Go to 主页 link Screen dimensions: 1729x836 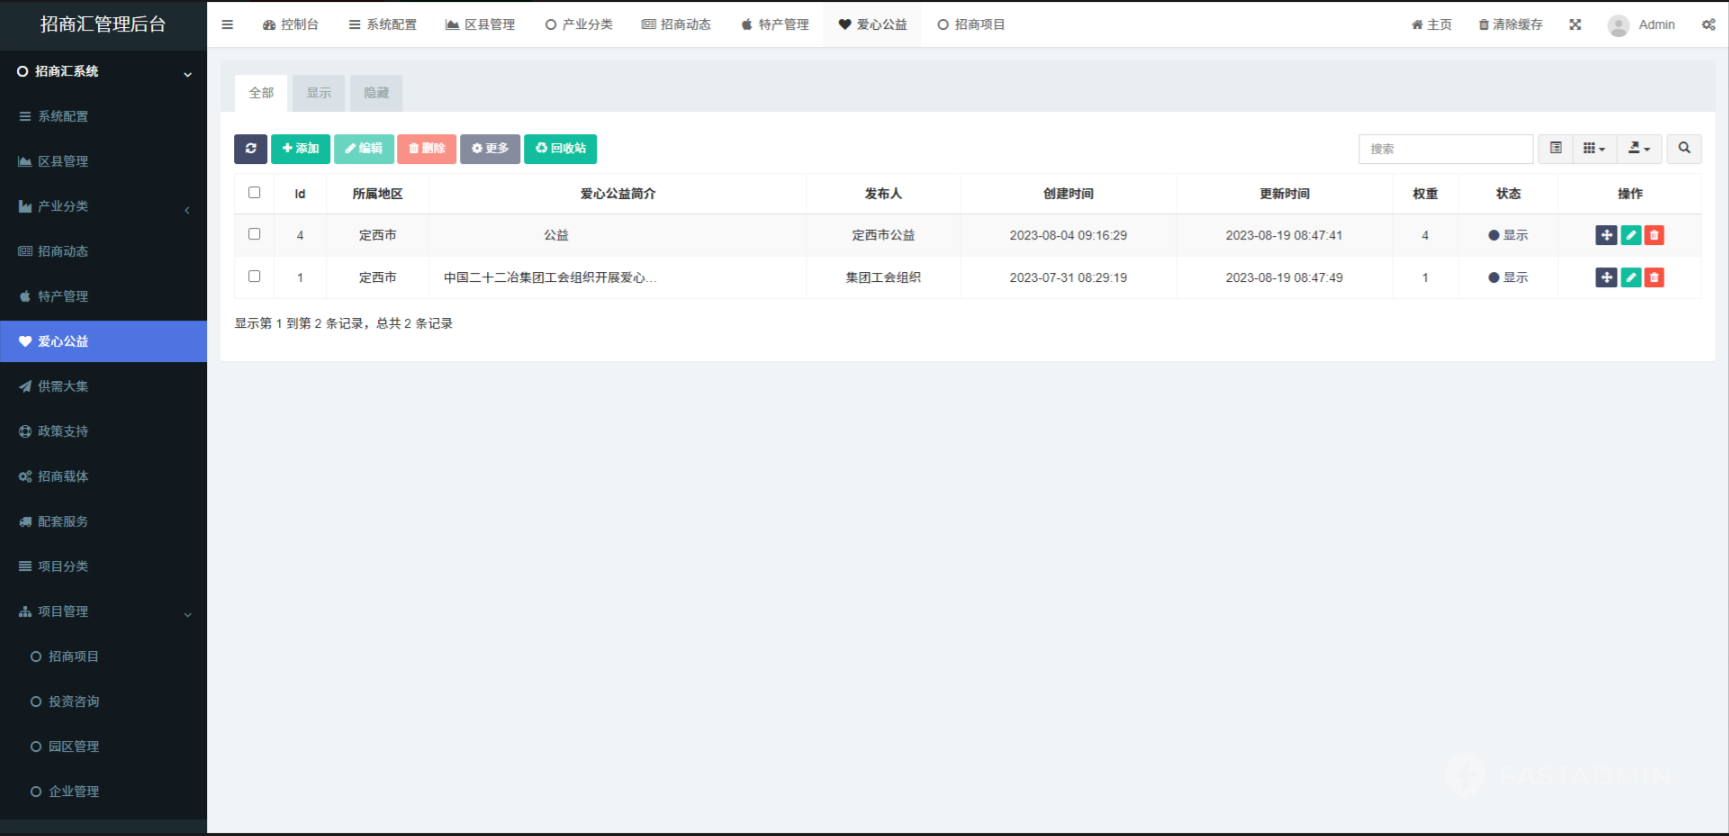pos(1431,24)
